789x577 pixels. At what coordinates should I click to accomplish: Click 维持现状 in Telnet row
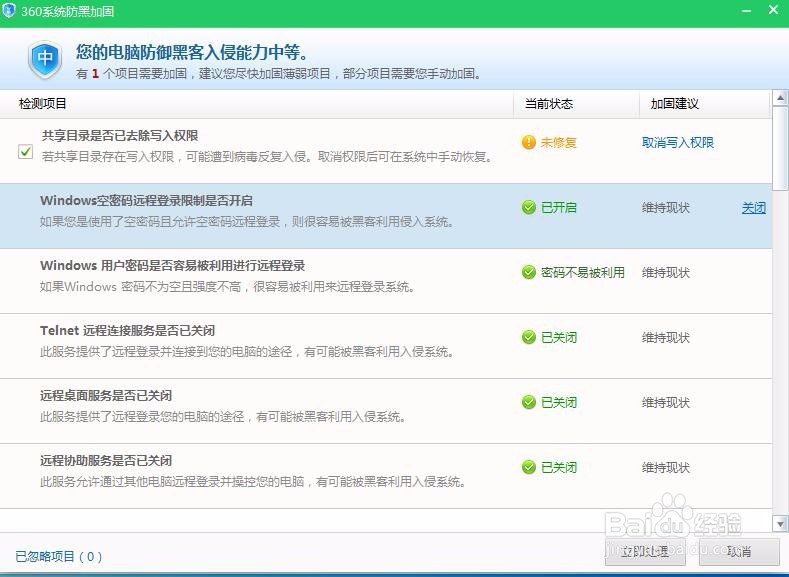[666, 338]
